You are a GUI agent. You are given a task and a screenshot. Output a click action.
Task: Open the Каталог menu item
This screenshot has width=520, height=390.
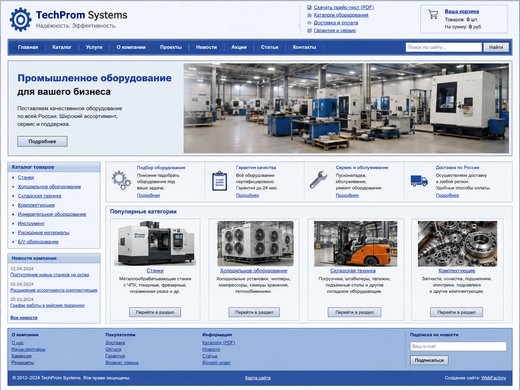click(x=62, y=47)
